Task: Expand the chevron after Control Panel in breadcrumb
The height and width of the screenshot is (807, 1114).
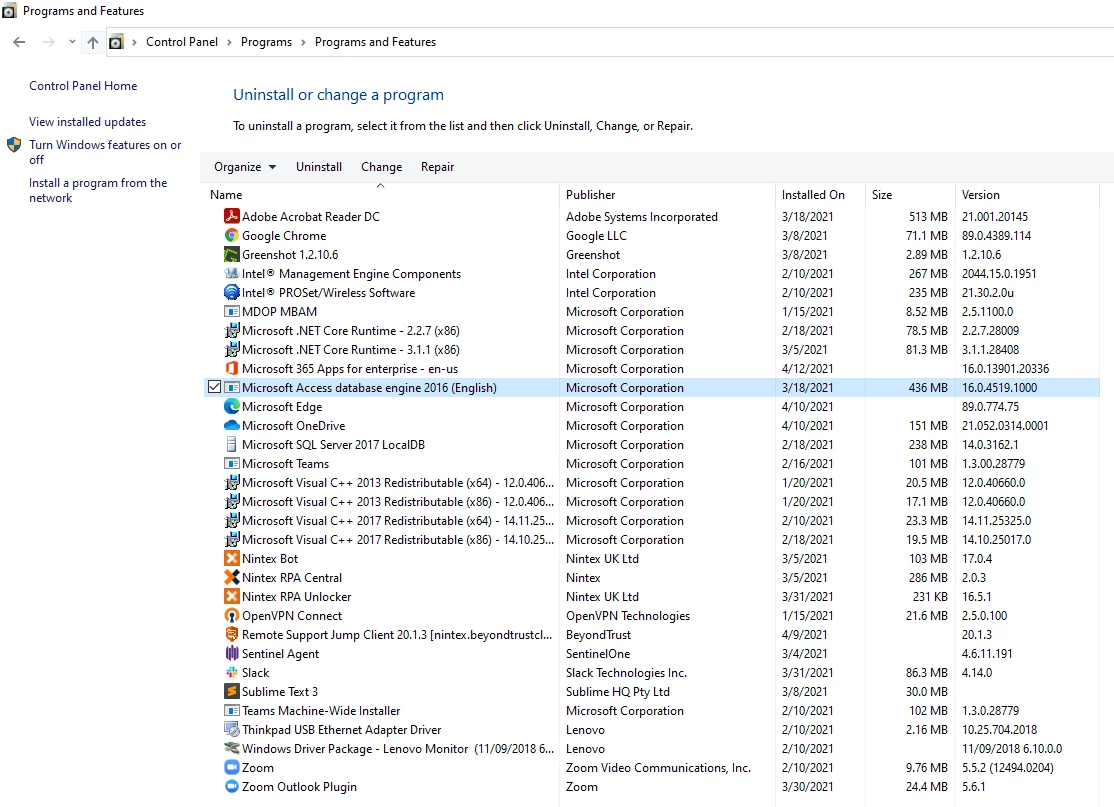Action: [x=229, y=43]
